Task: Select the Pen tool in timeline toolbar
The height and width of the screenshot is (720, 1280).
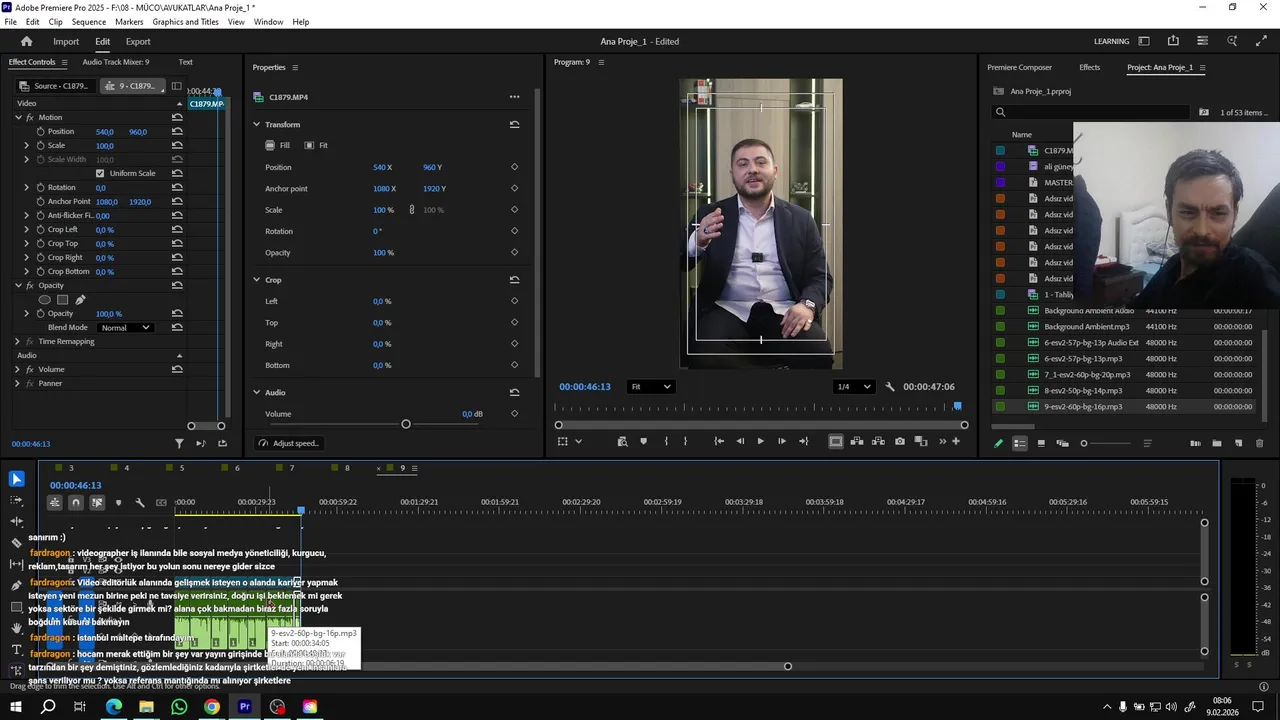Action: point(16,585)
